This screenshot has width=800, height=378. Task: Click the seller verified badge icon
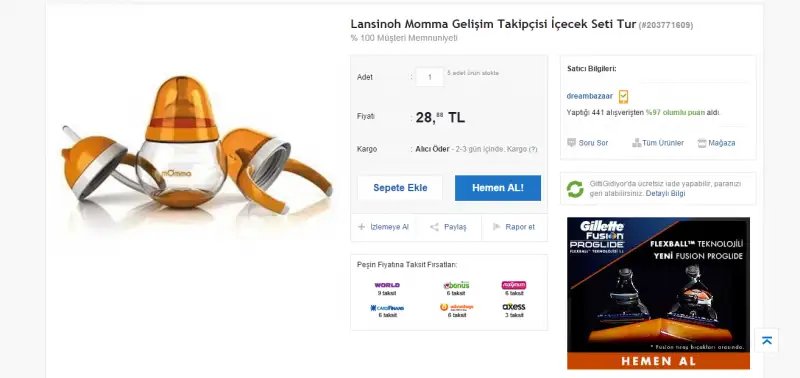(623, 96)
